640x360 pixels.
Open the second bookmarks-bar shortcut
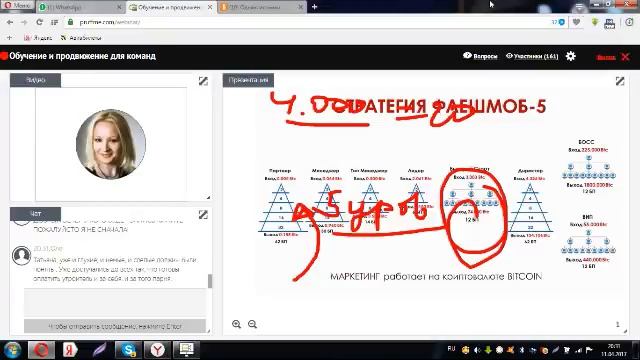point(81,38)
